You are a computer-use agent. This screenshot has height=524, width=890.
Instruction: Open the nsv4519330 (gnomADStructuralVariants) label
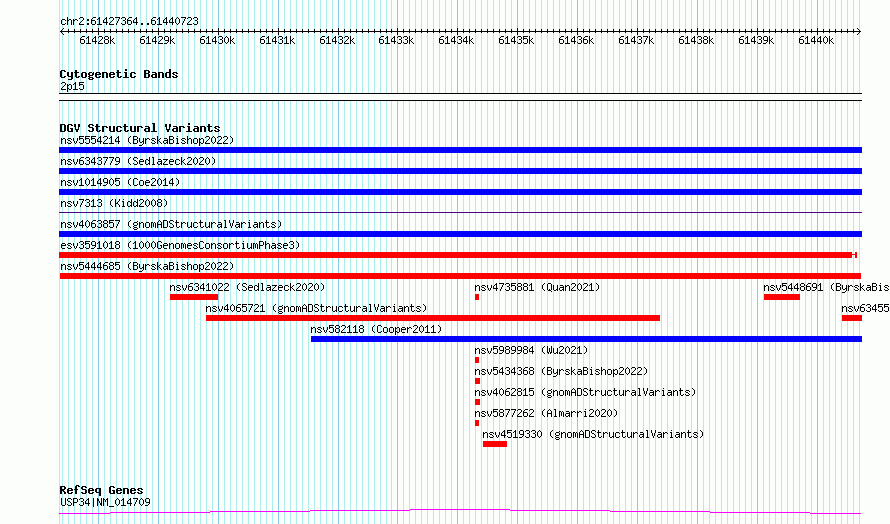(x=593, y=434)
